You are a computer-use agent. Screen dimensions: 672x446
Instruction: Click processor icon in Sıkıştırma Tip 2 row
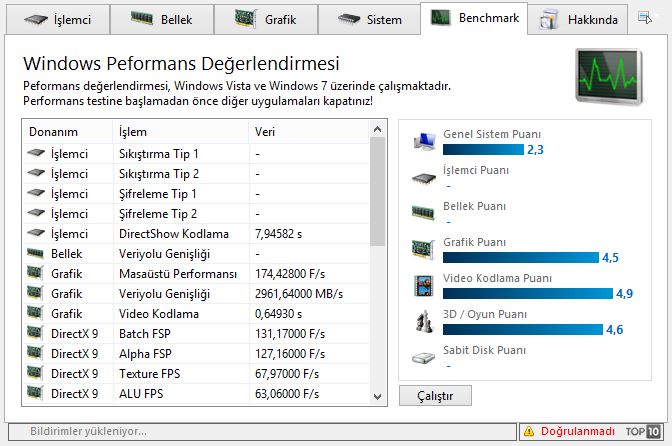36,173
